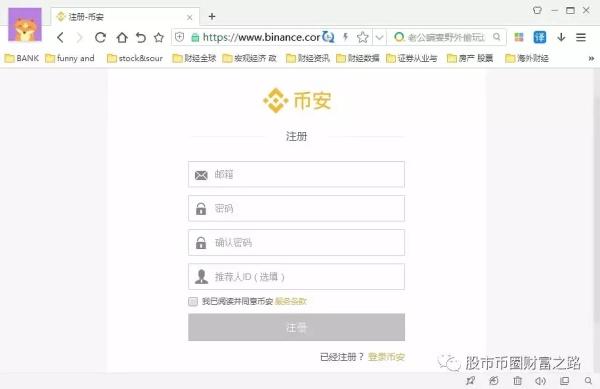The width and height of the screenshot is (600, 389).
Task: Reload the page with refresh icon
Action: (x=100, y=37)
